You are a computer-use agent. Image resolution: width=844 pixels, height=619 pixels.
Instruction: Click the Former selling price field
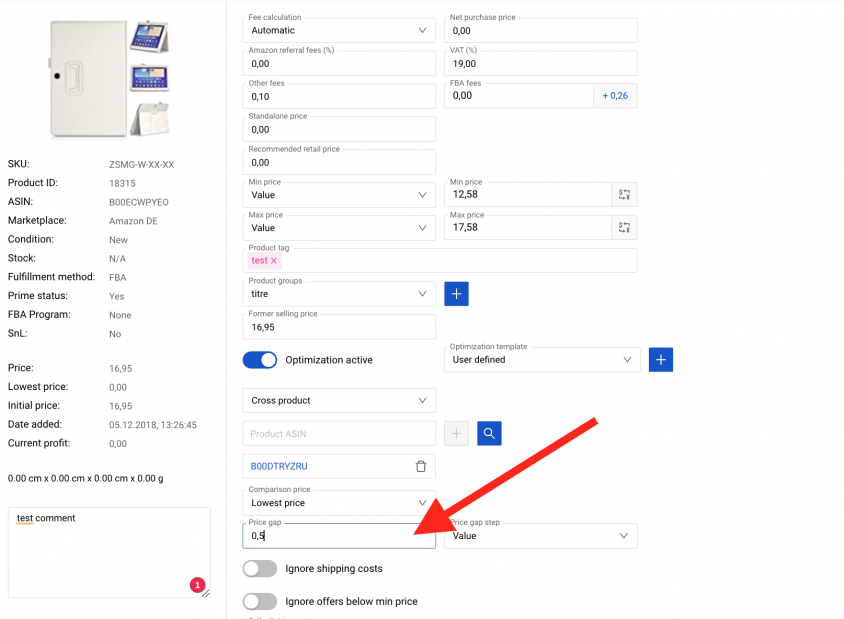(x=339, y=327)
